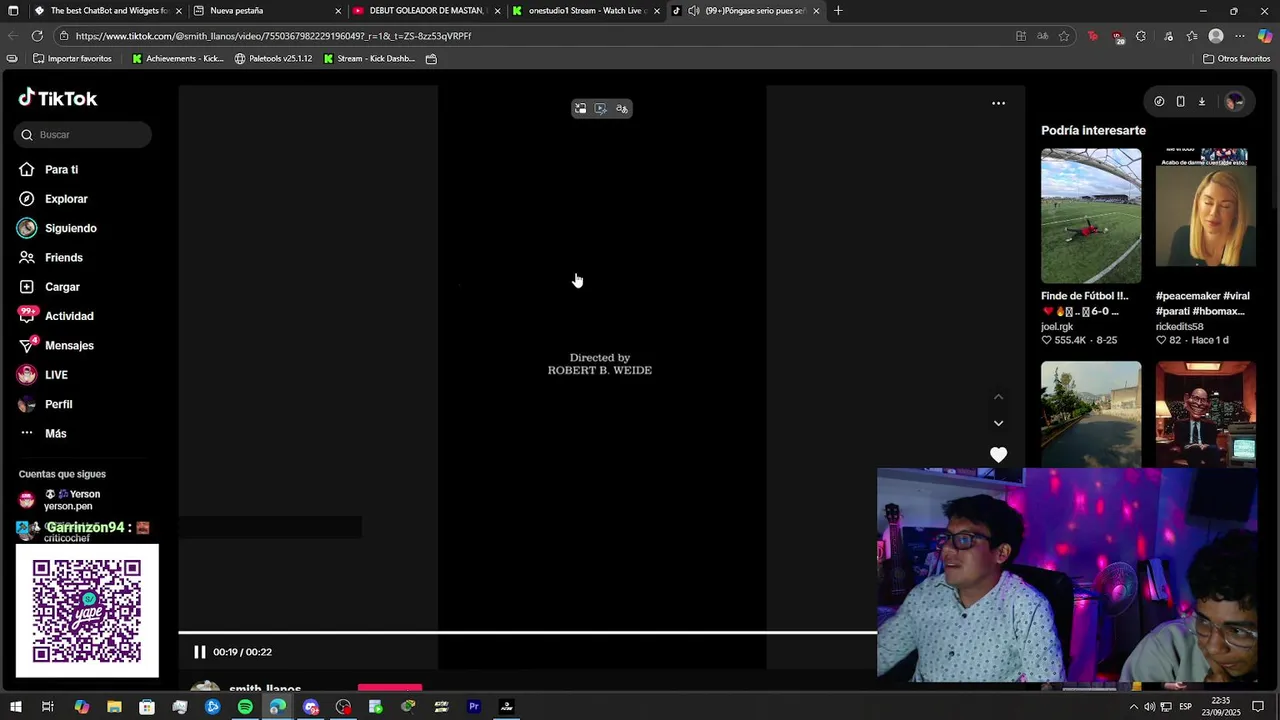This screenshot has height=720, width=1280.
Task: Open the Actividad notifications
Action: click(56, 316)
